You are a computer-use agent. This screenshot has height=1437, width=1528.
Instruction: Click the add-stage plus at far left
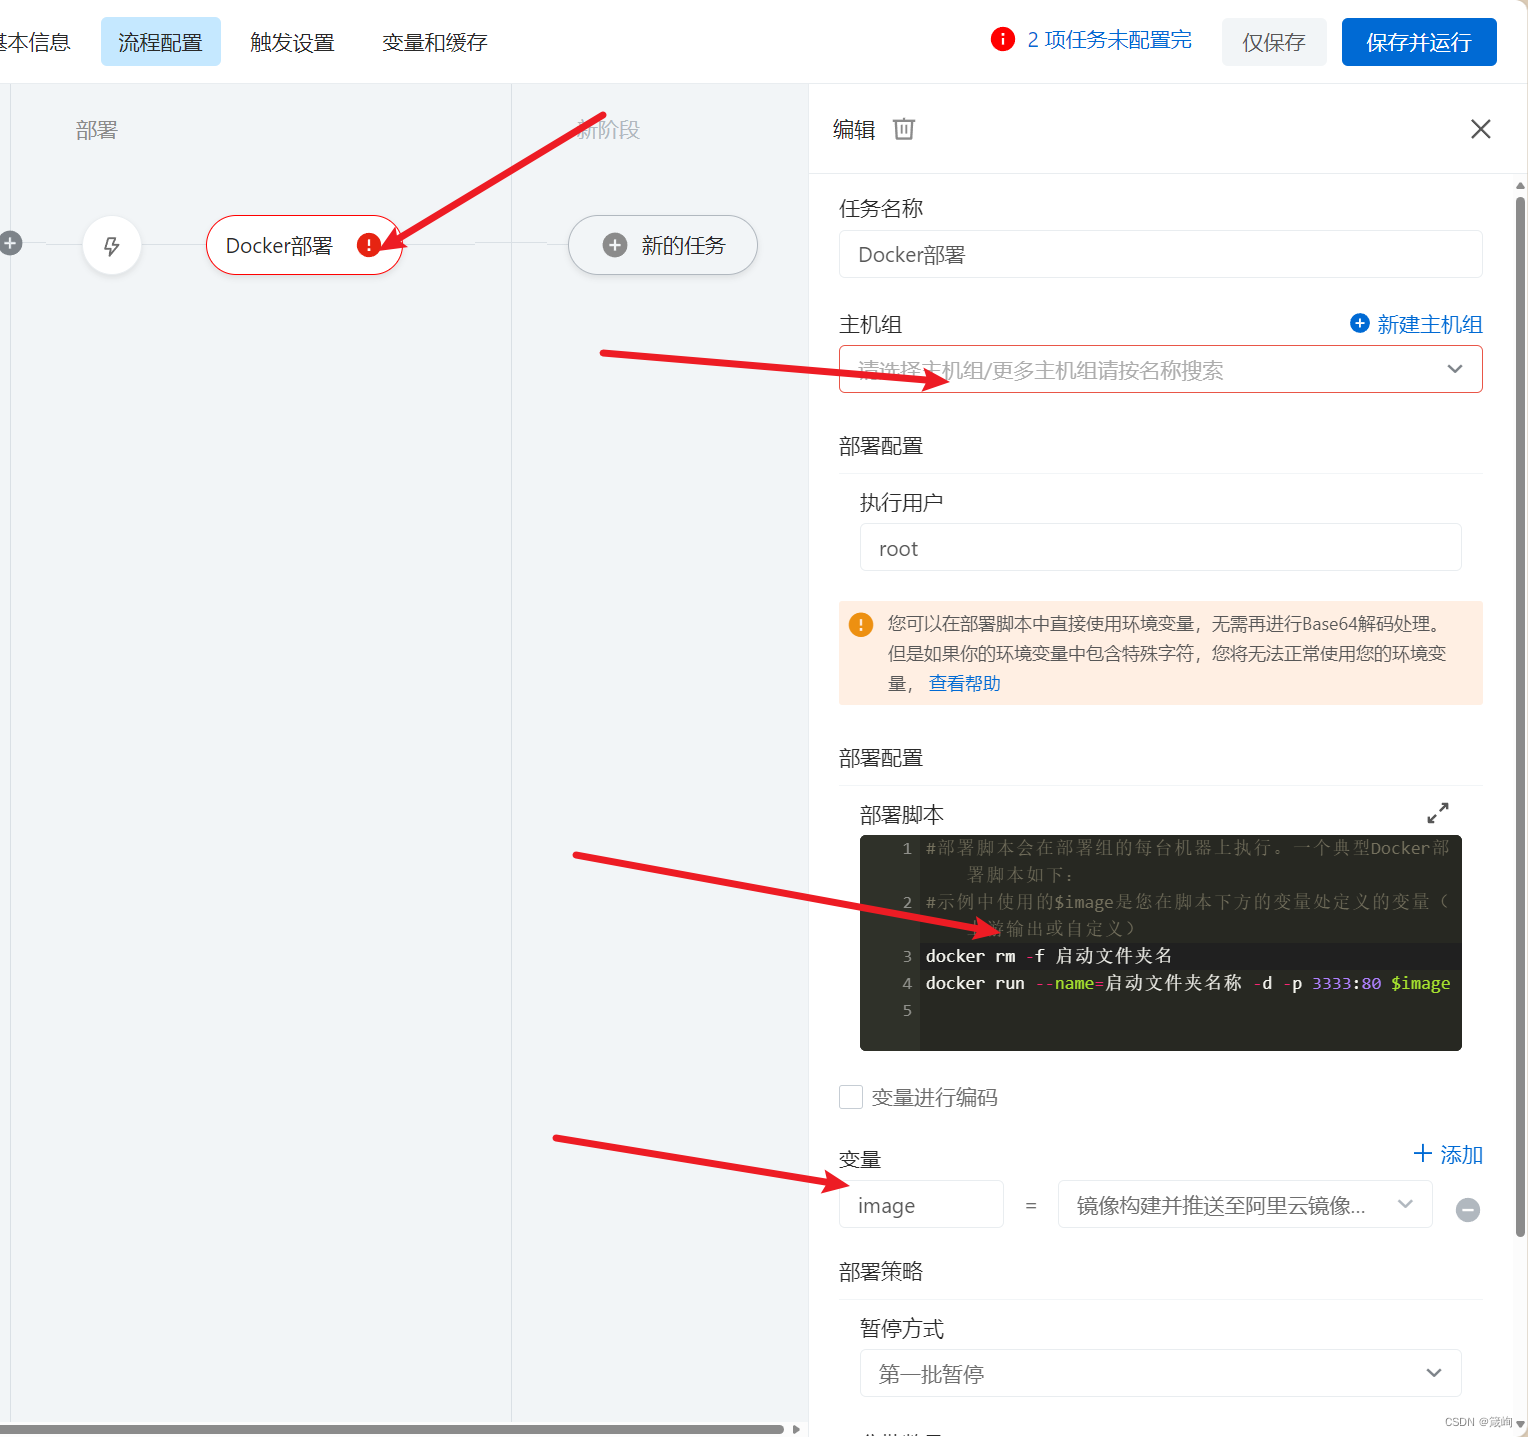tap(10, 243)
